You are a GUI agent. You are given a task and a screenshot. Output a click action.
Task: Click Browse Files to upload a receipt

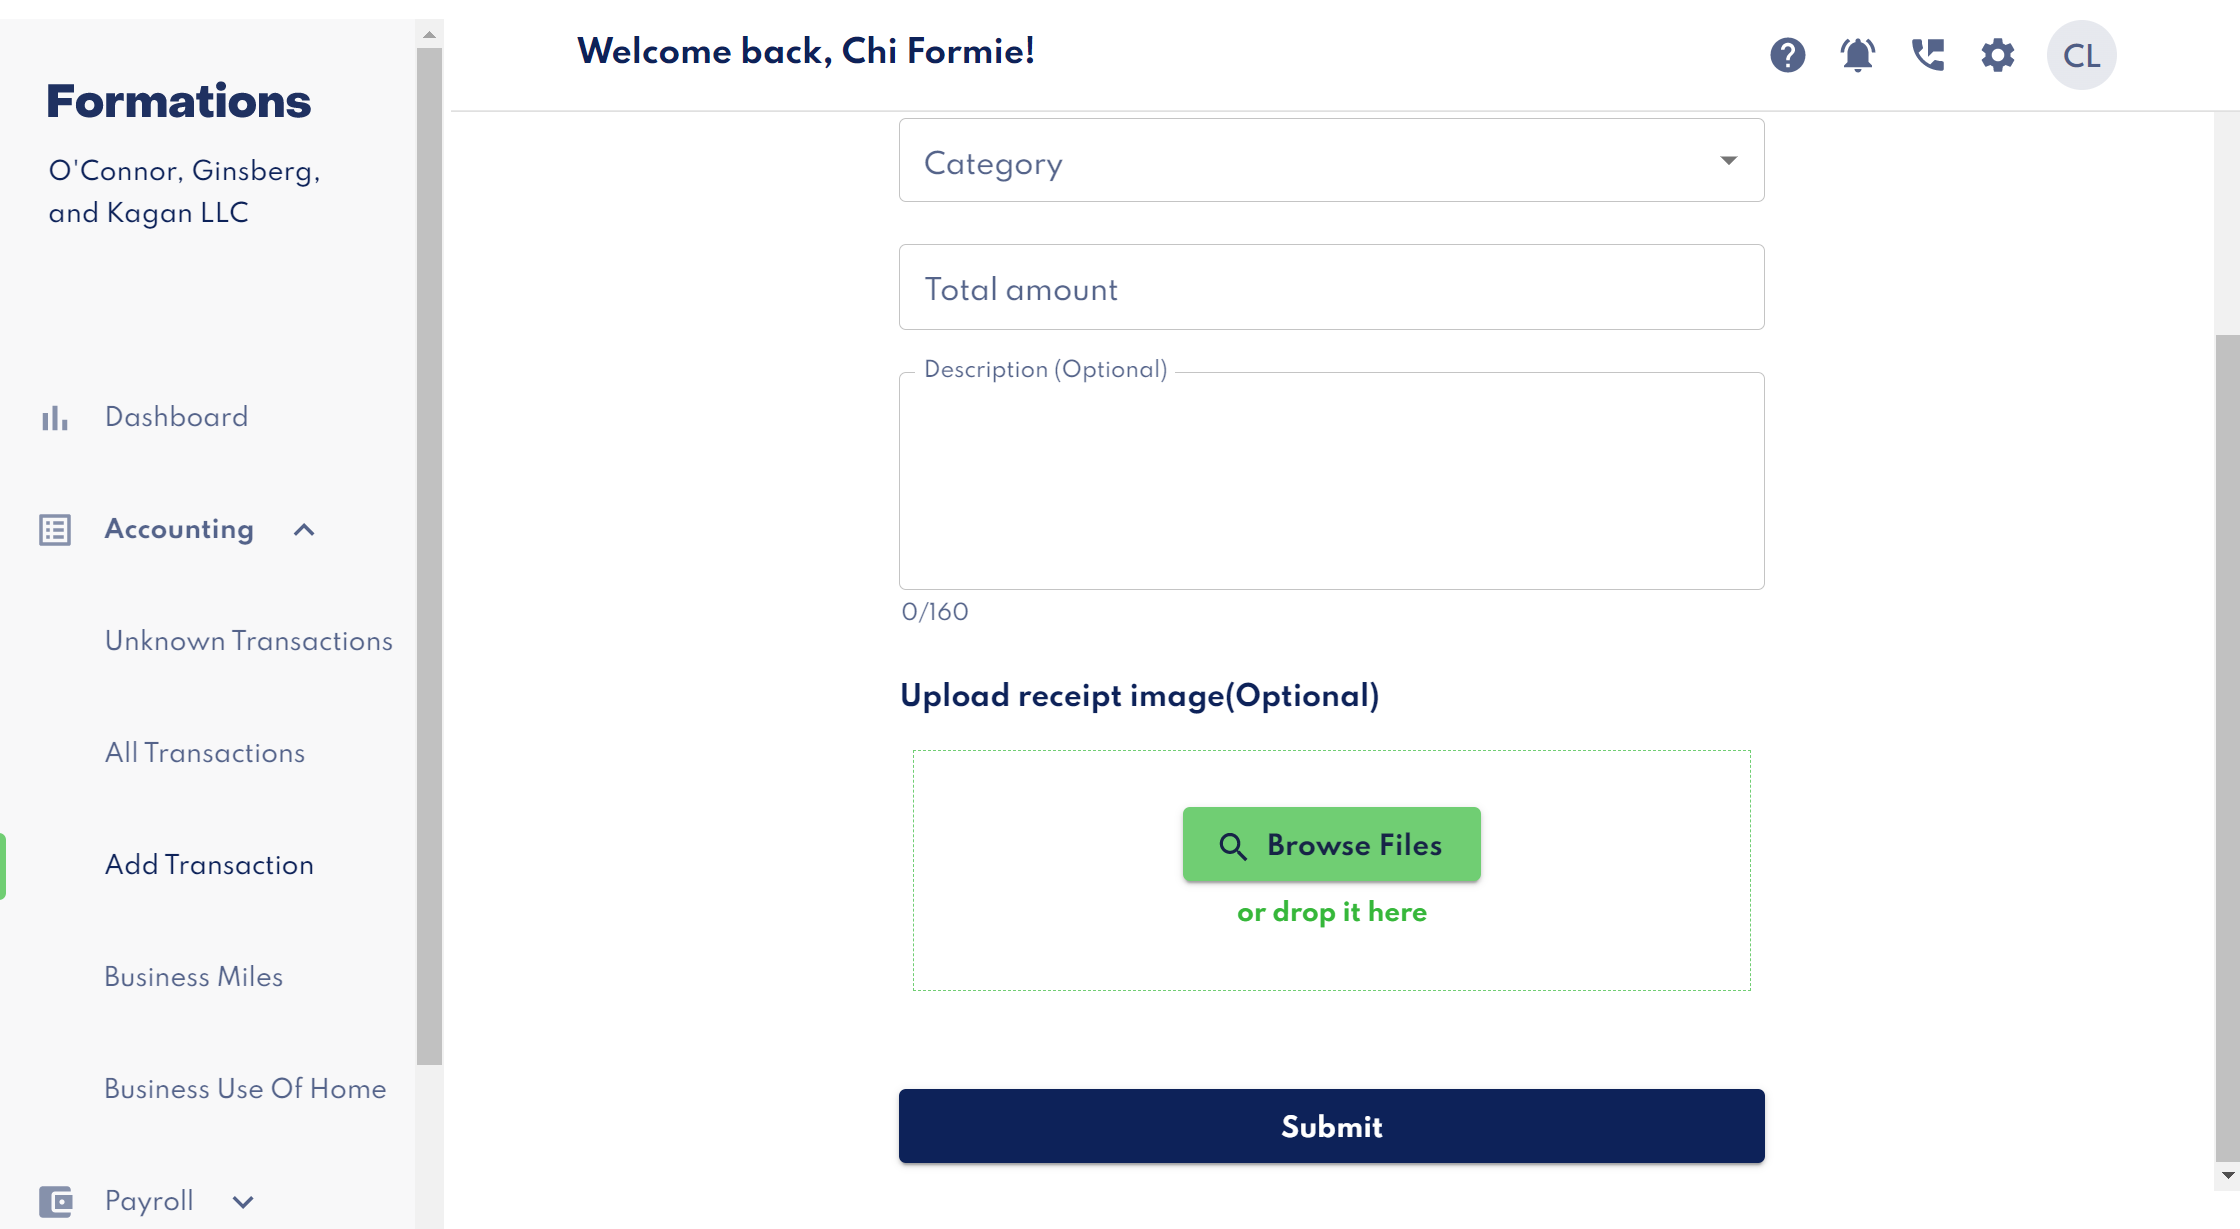point(1331,845)
